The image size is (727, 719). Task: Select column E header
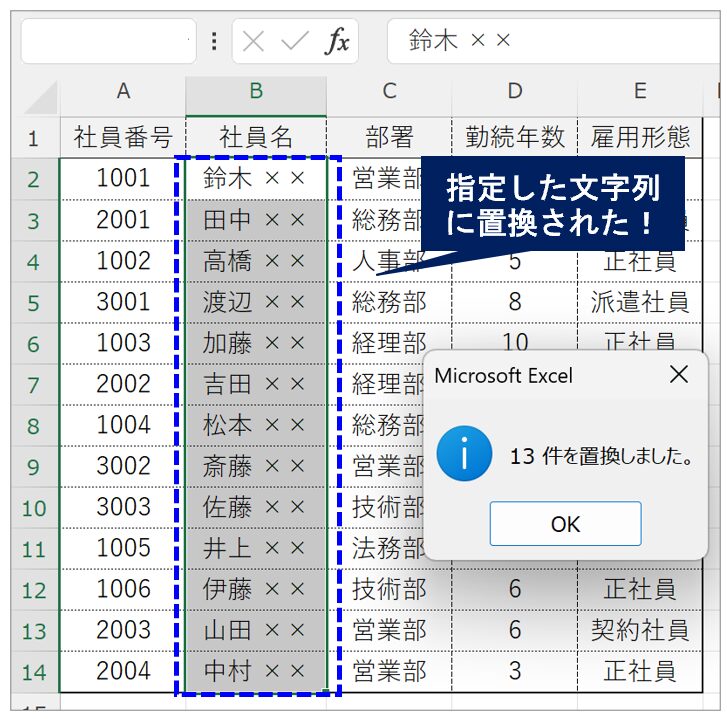640,92
